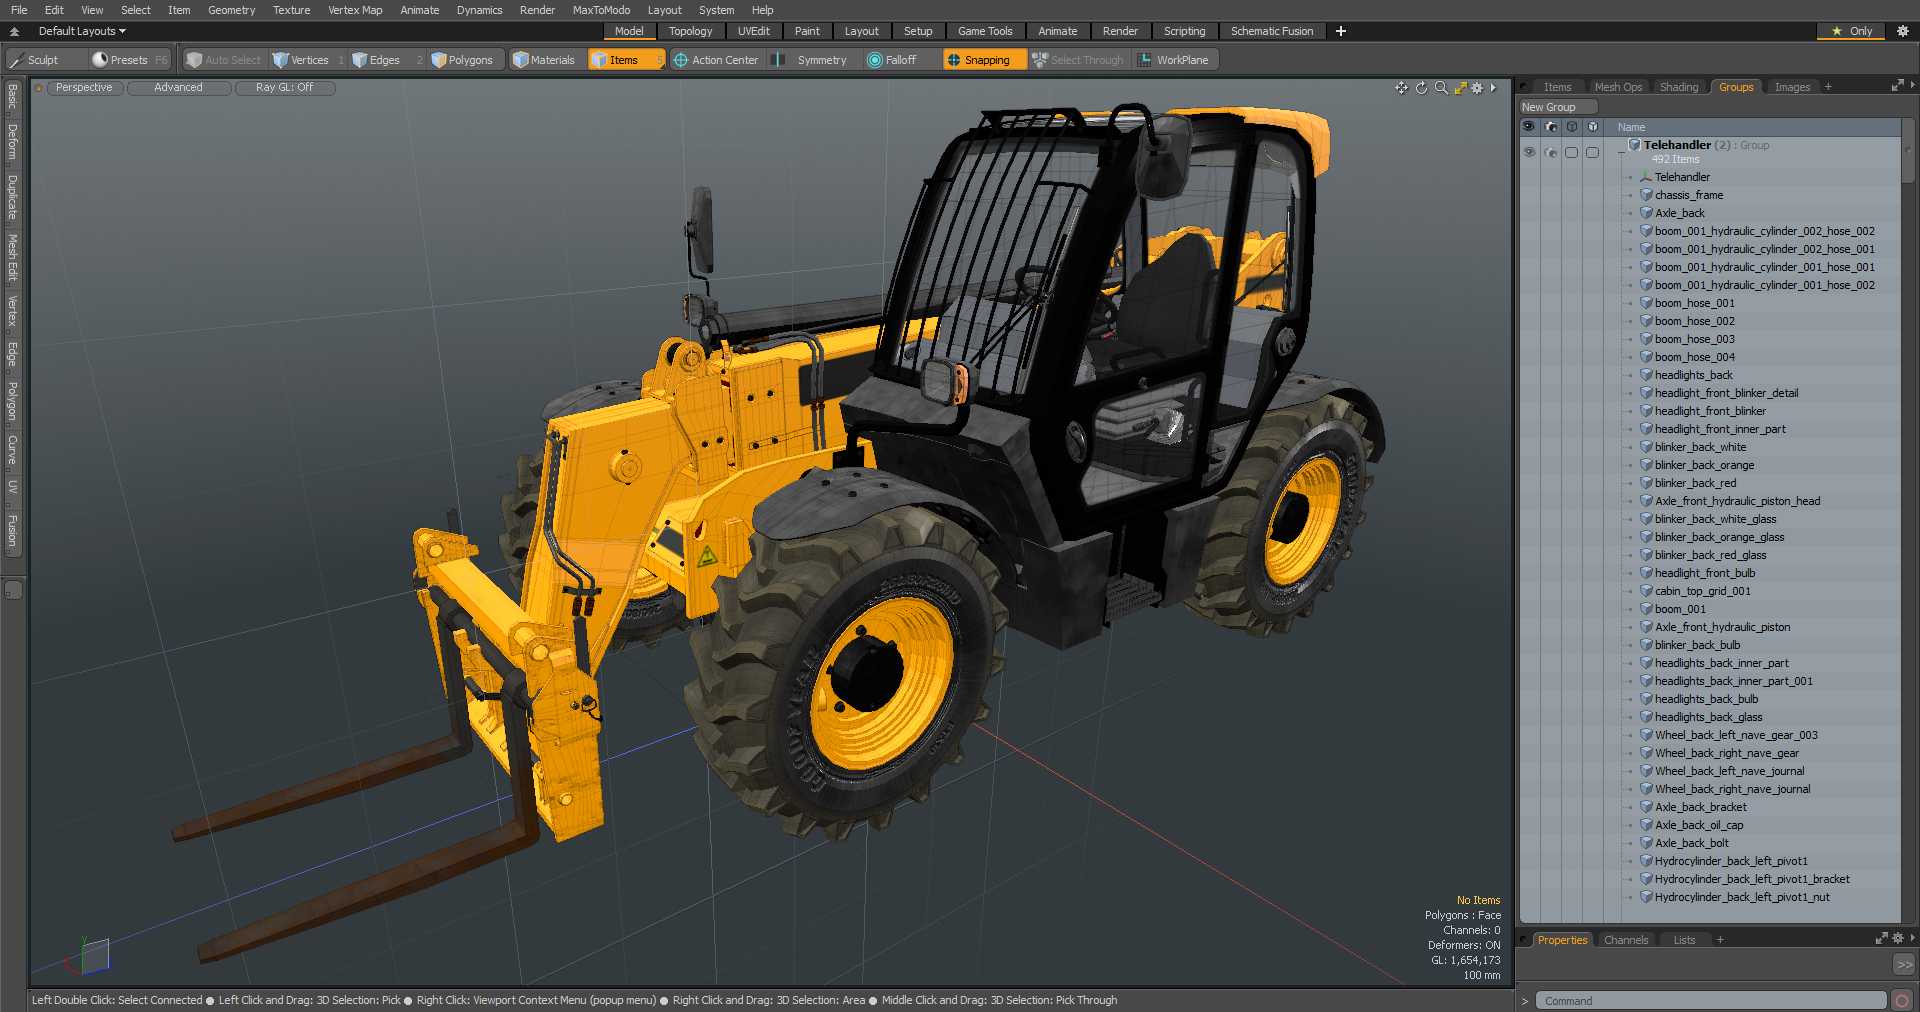Open Presets browser

[x=128, y=60]
